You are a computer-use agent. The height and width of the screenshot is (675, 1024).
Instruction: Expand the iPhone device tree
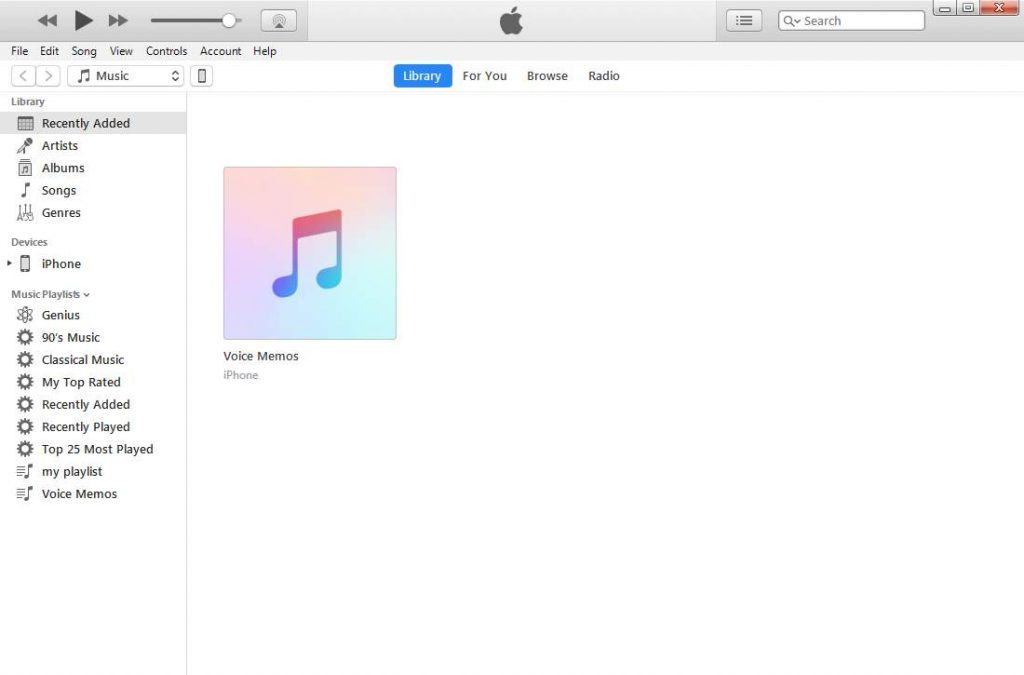click(x=10, y=264)
